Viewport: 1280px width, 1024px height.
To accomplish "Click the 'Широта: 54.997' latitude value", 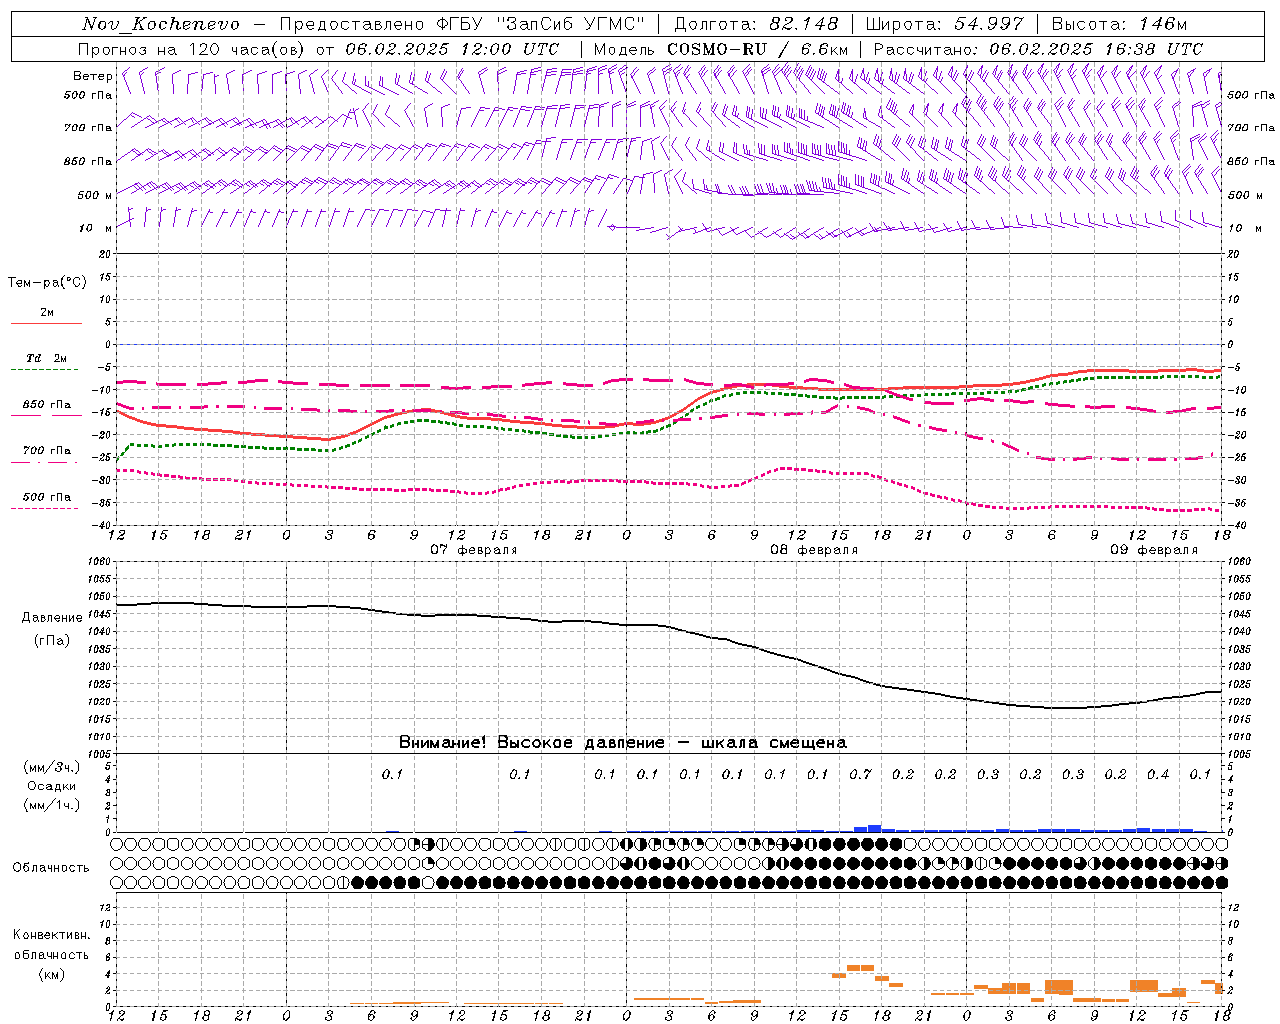I will click(944, 24).
